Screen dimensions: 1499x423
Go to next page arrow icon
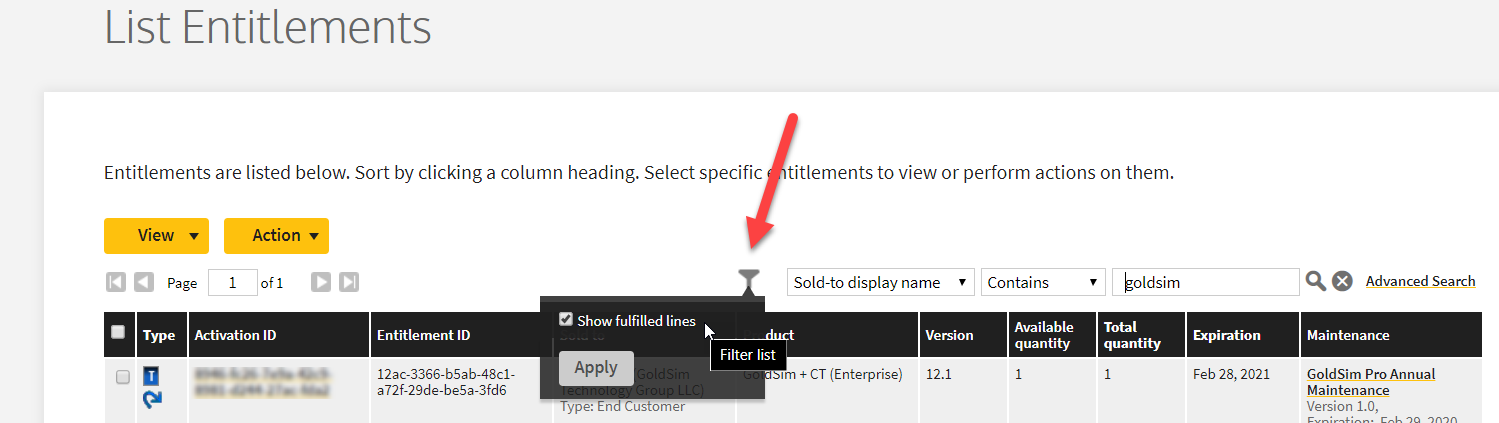point(321,282)
